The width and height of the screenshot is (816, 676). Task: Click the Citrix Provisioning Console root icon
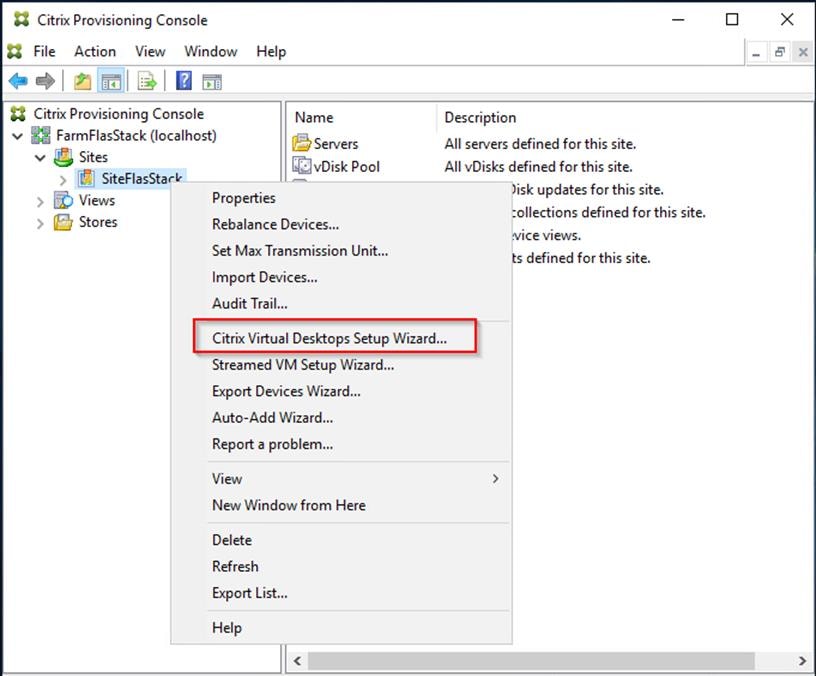tap(17, 113)
